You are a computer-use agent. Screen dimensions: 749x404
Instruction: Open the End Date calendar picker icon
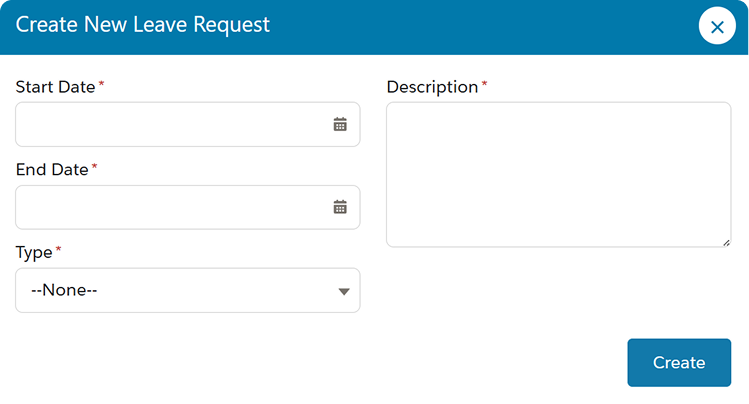(340, 207)
